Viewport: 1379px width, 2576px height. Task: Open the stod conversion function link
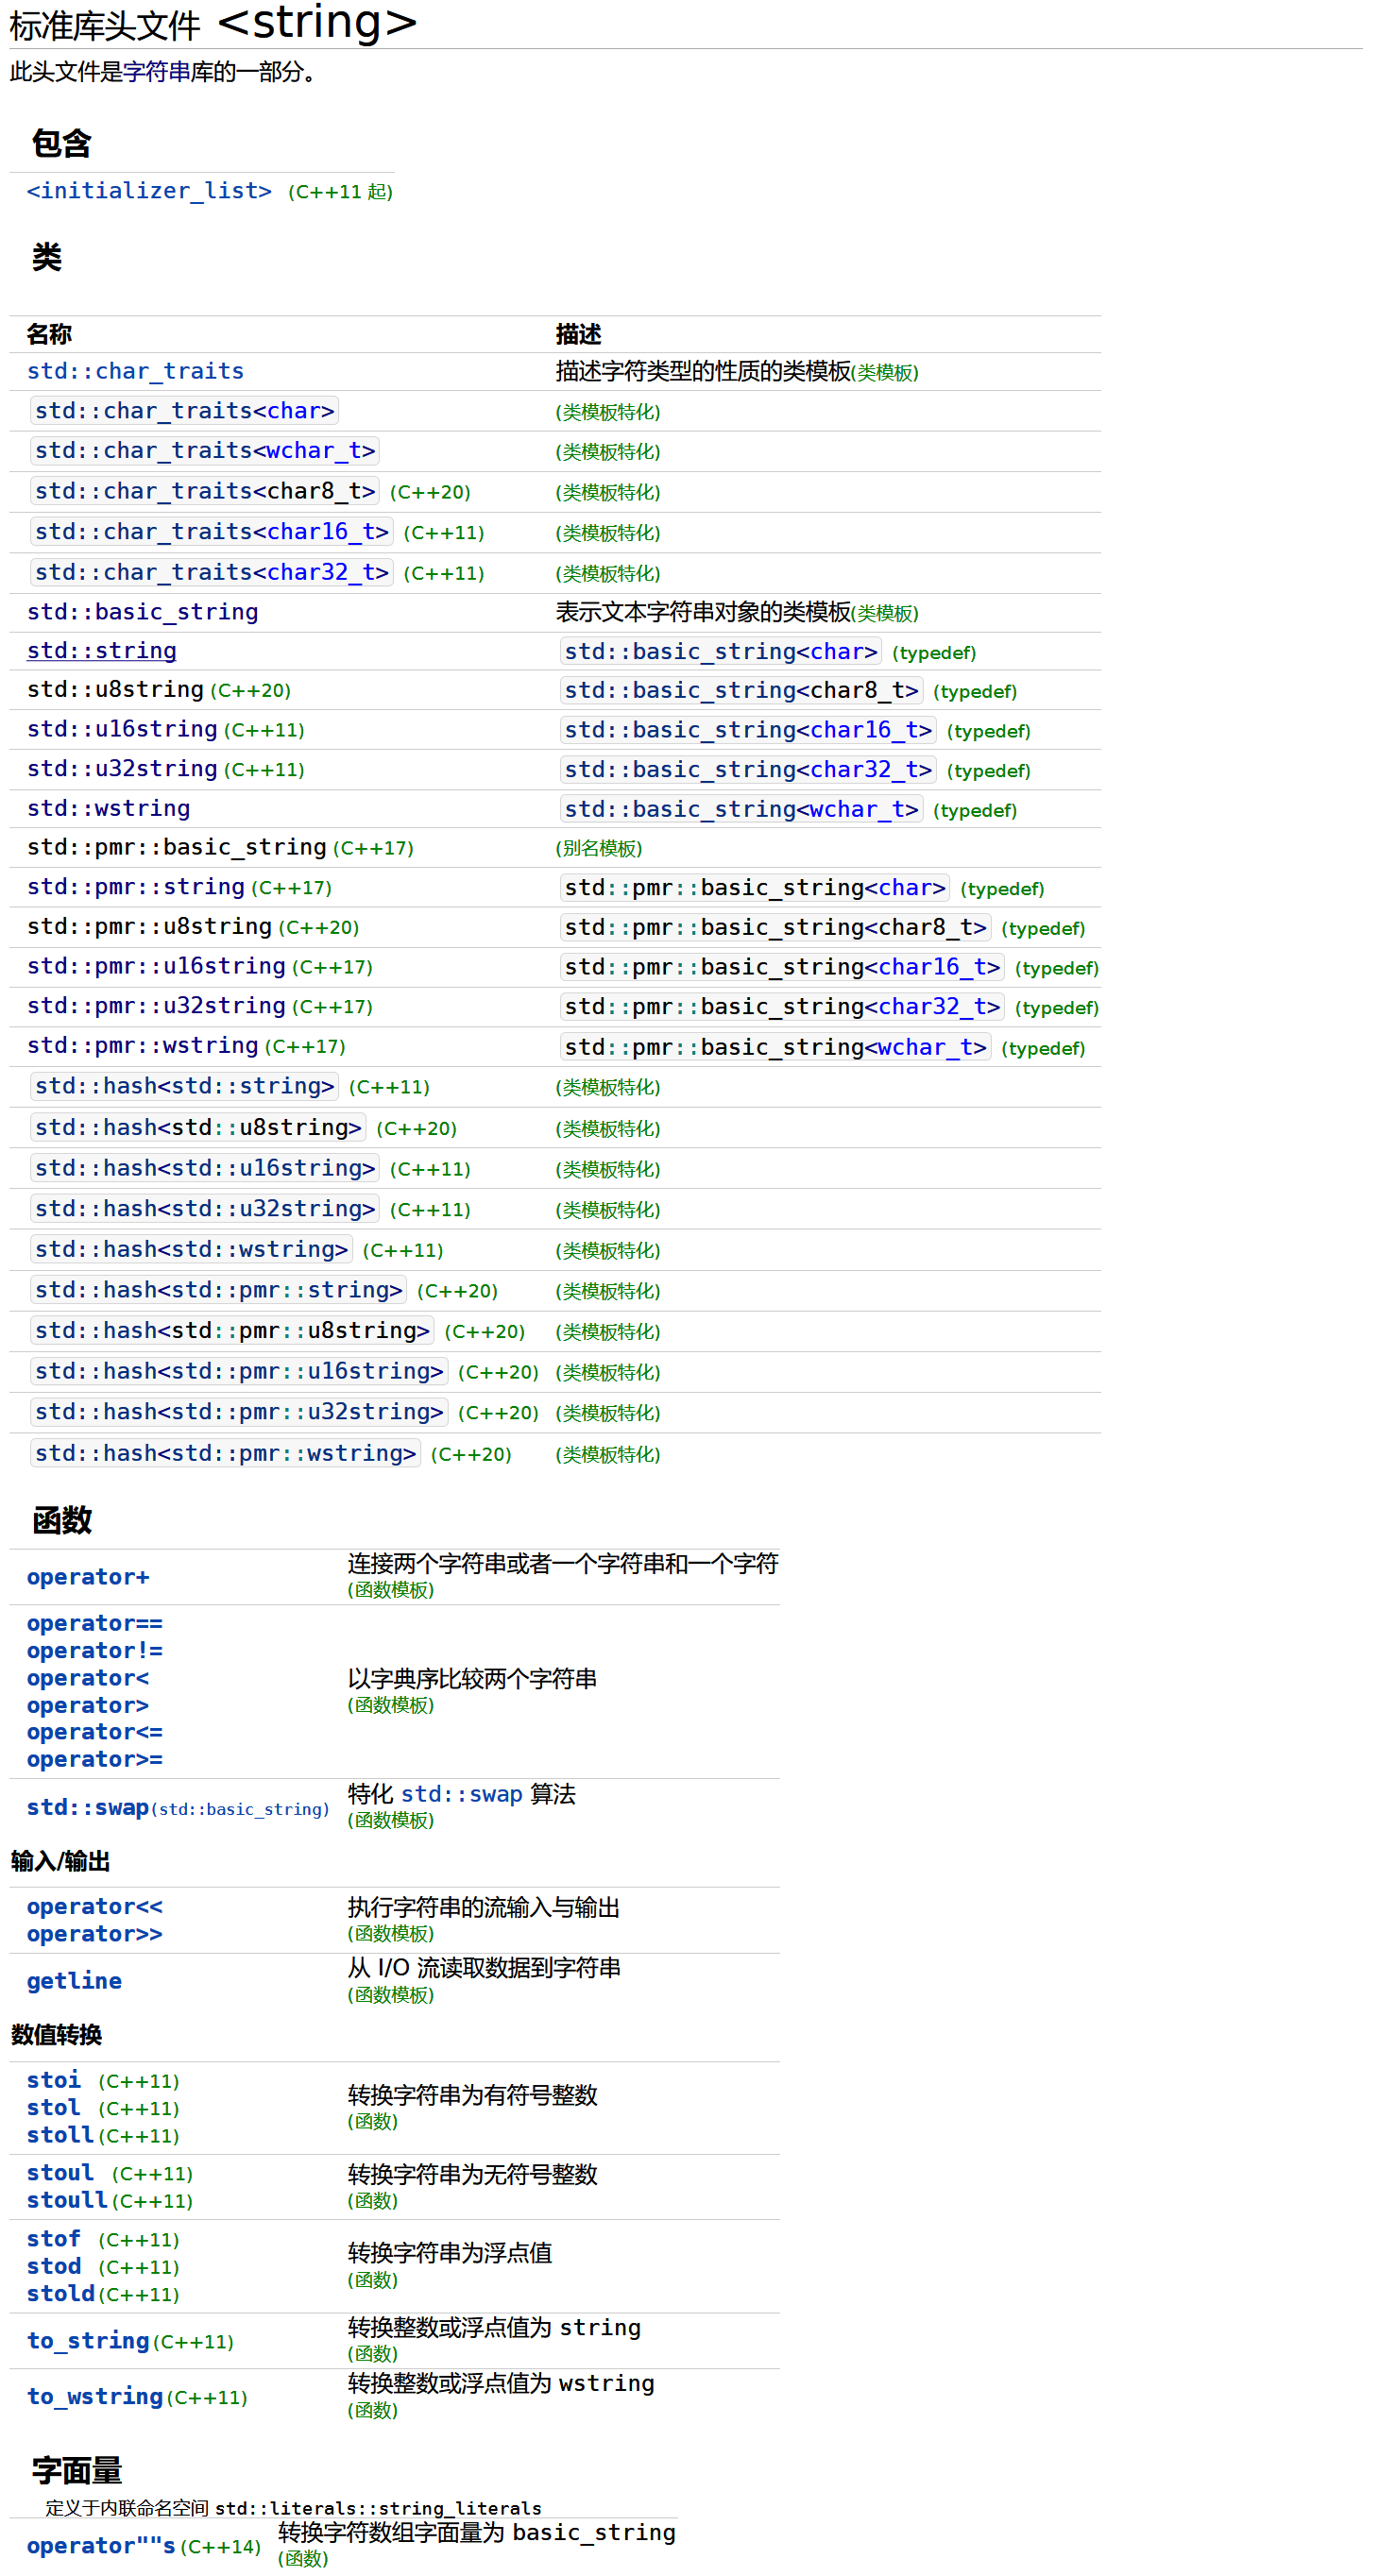(x=54, y=2266)
